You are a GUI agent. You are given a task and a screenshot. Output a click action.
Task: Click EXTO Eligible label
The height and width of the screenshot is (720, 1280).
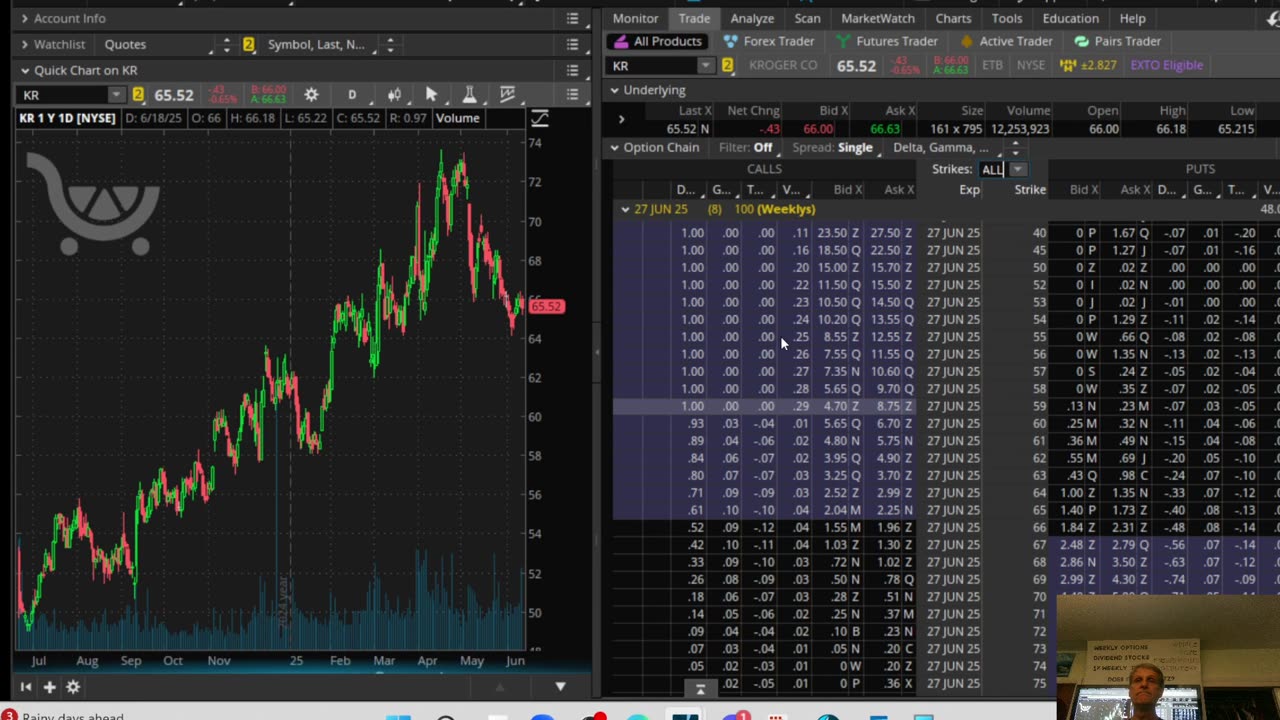(x=1167, y=66)
